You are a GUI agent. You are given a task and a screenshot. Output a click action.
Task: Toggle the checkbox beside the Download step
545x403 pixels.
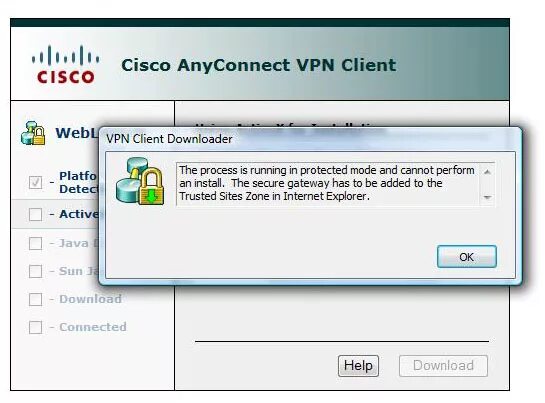(35, 299)
